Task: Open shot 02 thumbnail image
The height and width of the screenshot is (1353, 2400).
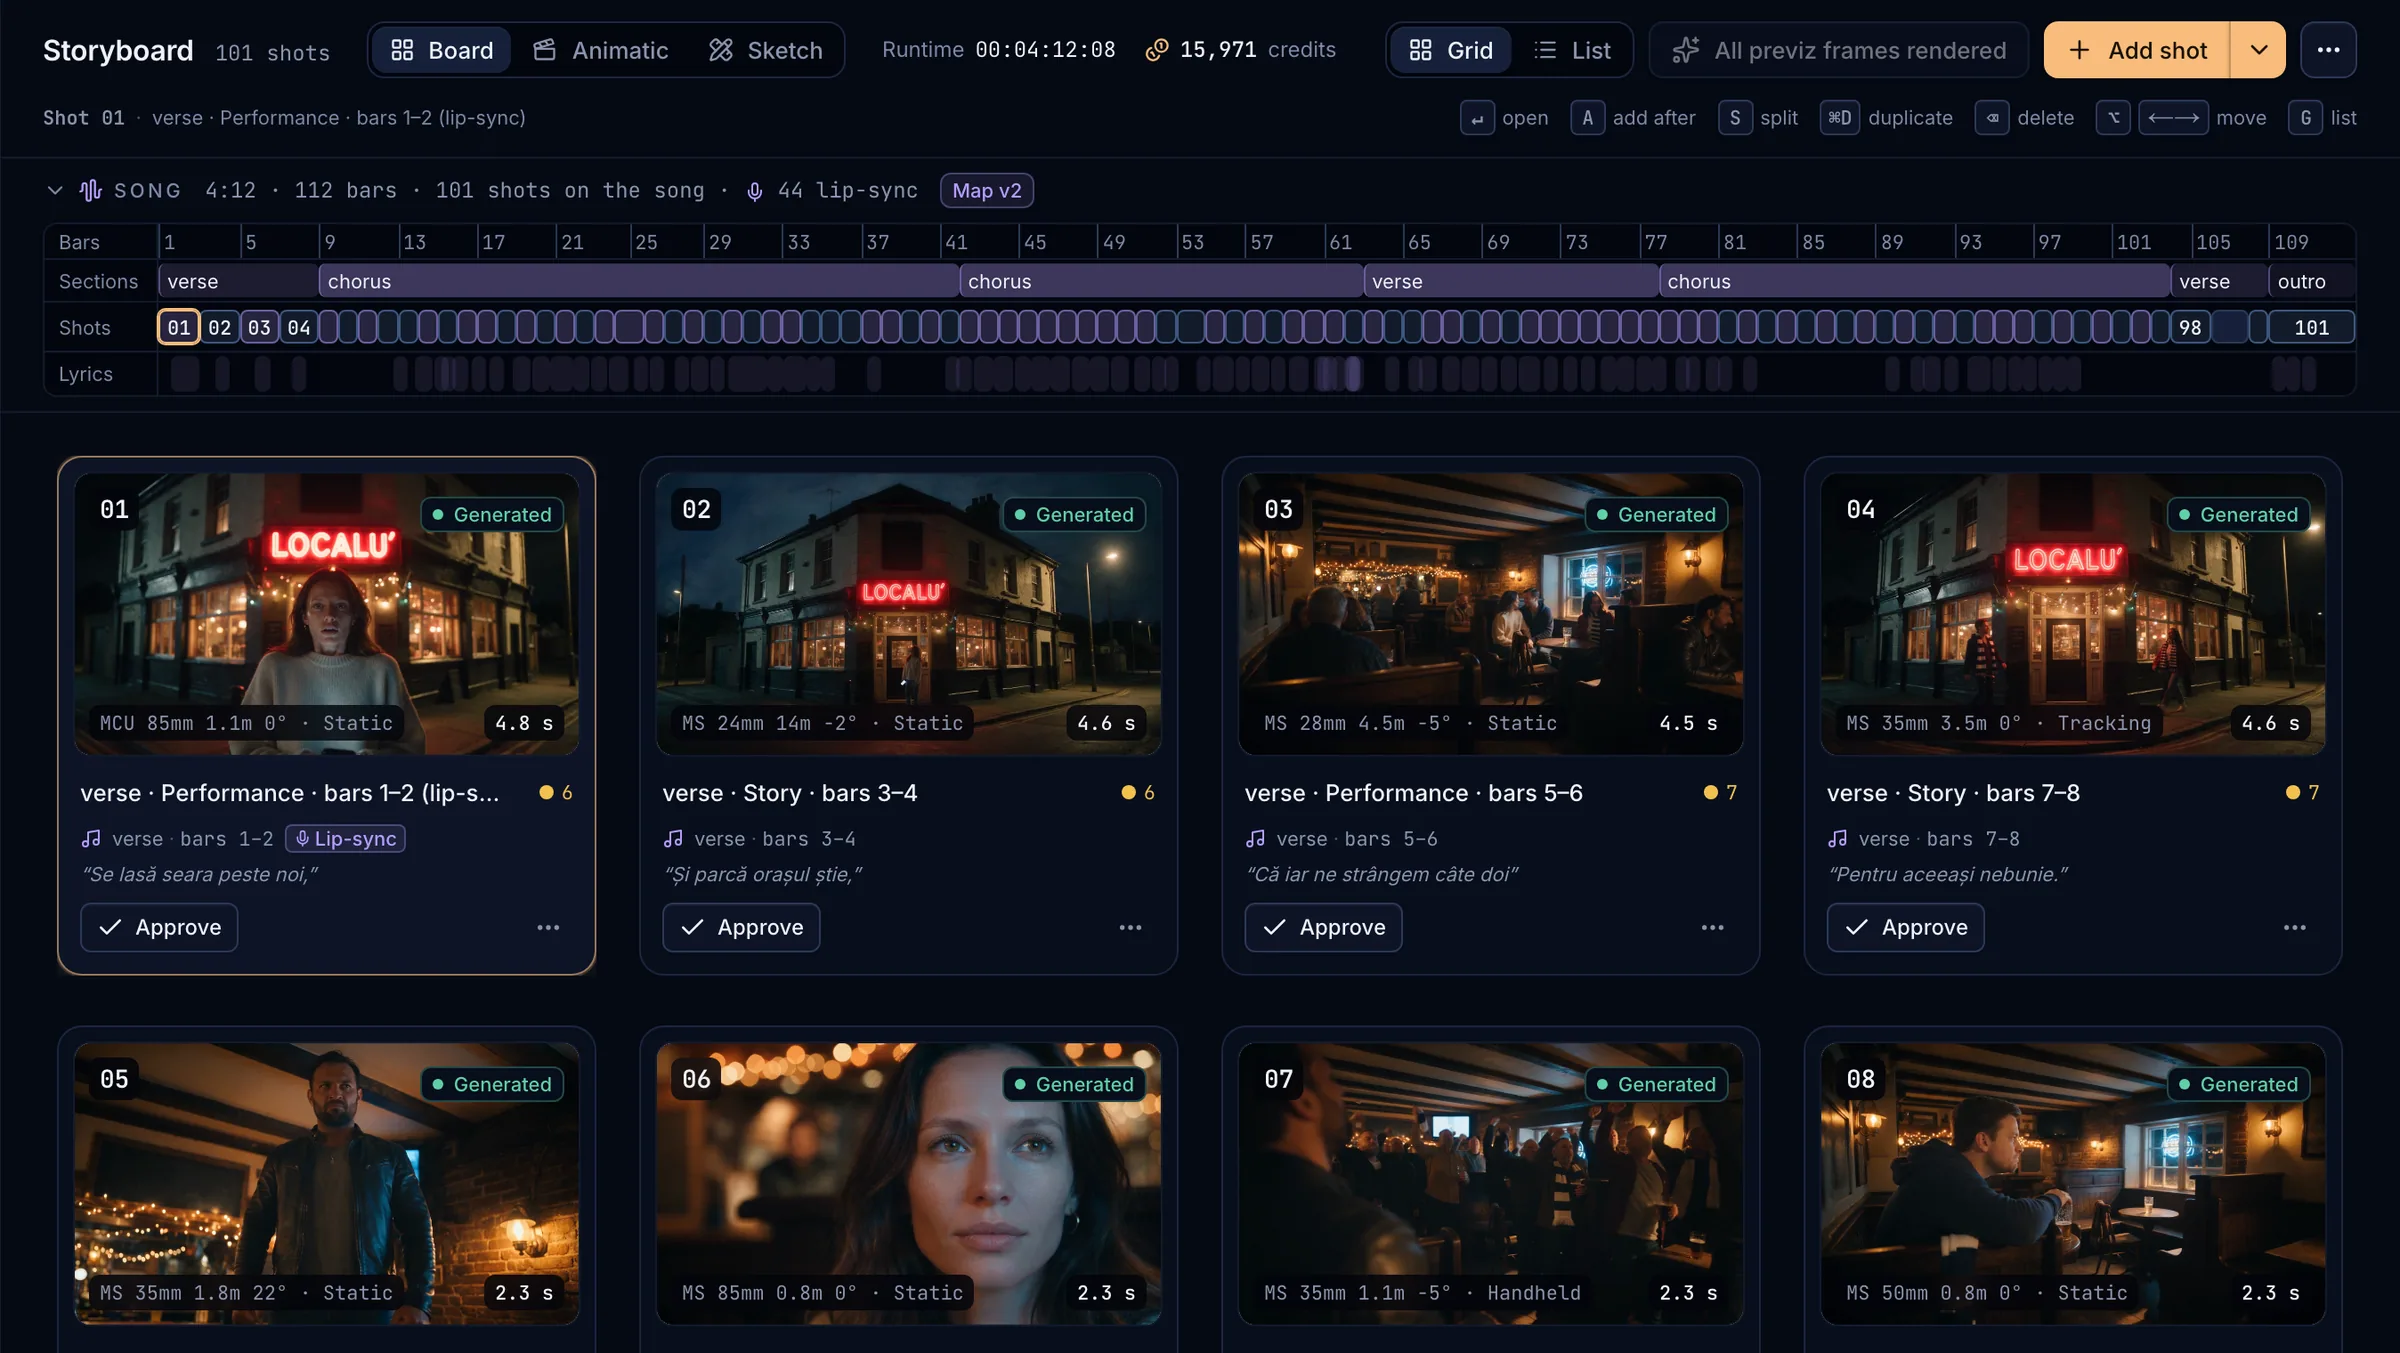Action: coord(908,613)
